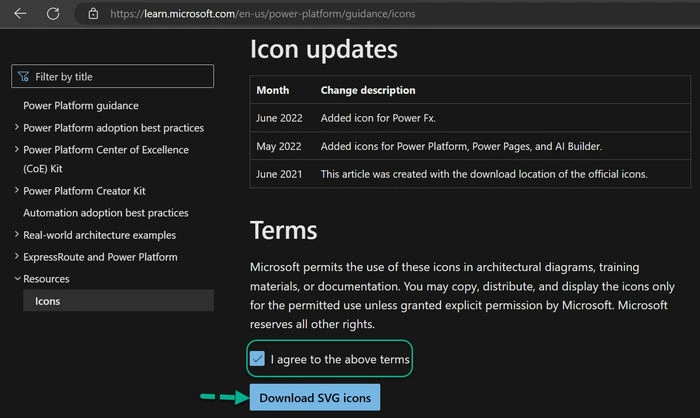The image size is (700, 418).
Task: Click the filter funnel icon
Action: click(24, 77)
